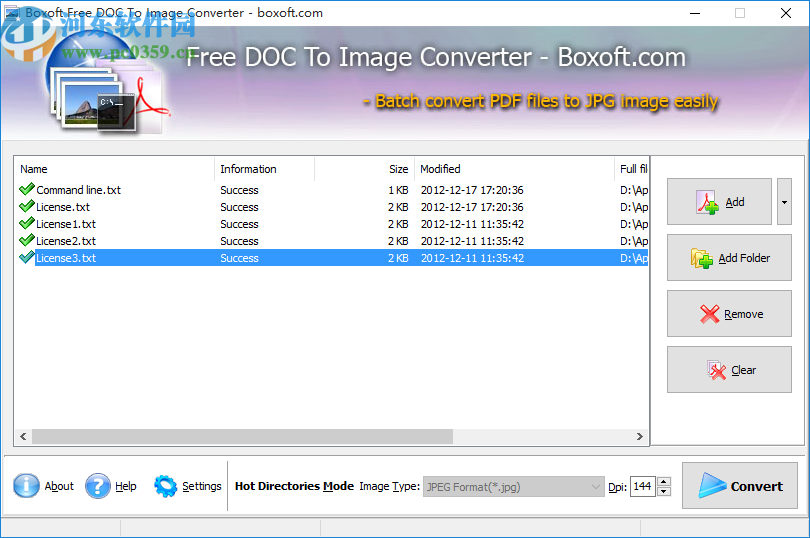Click the checkmark beside License2.txt

click(x=27, y=240)
